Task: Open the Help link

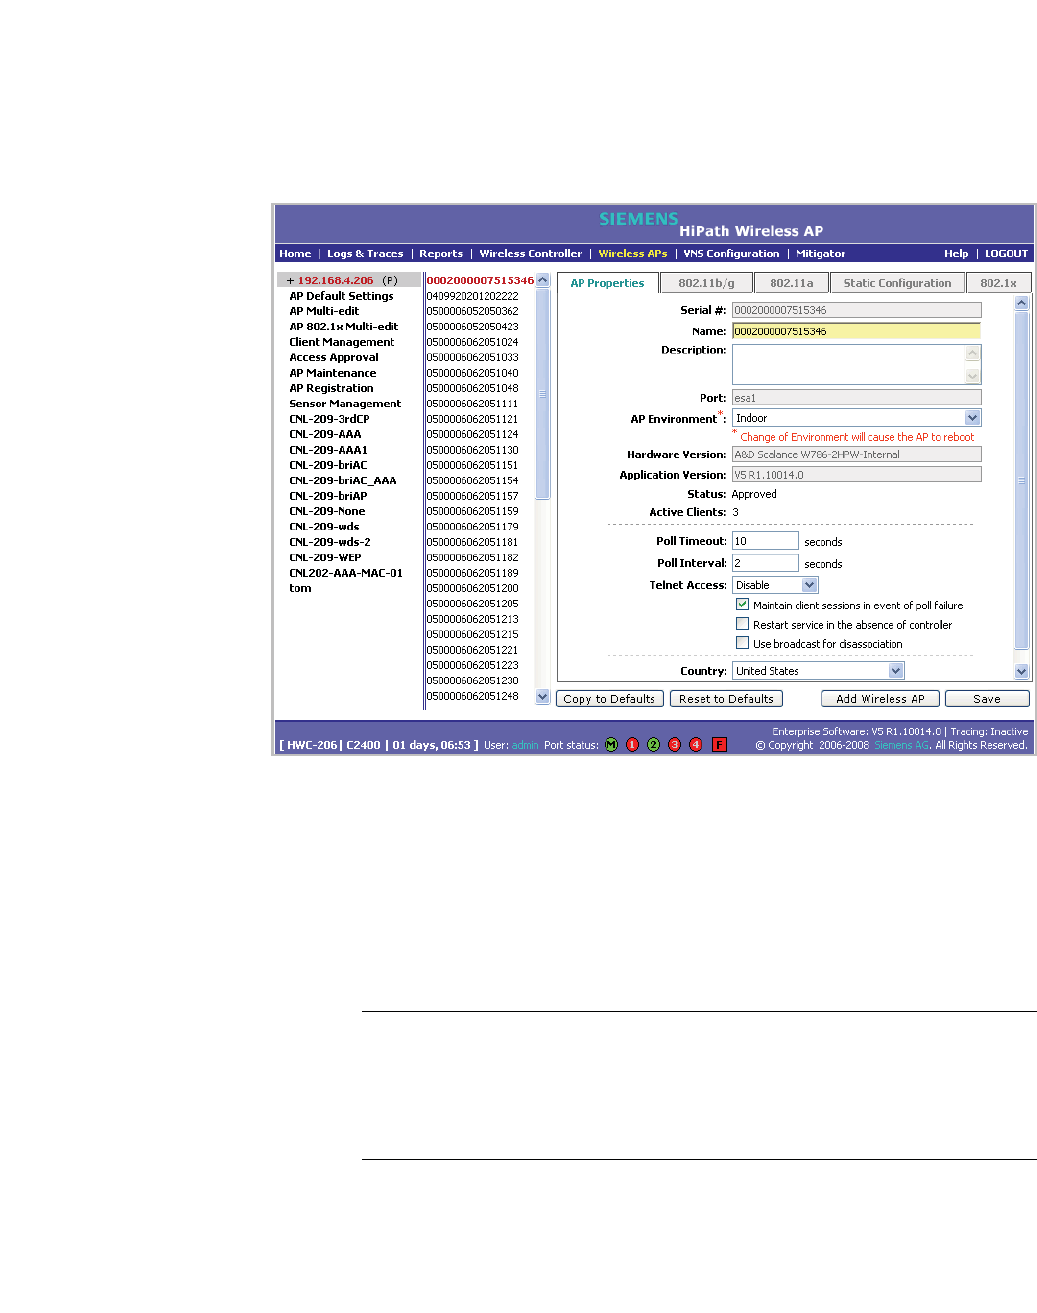Action: point(956,254)
